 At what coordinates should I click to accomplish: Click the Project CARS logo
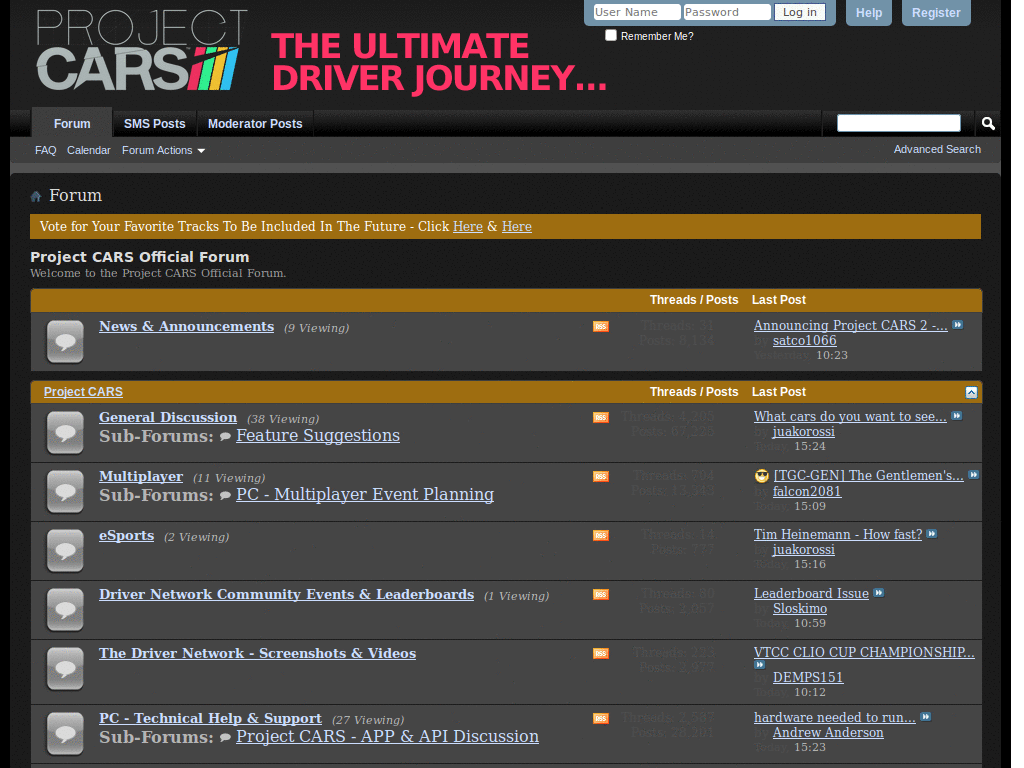click(x=141, y=50)
